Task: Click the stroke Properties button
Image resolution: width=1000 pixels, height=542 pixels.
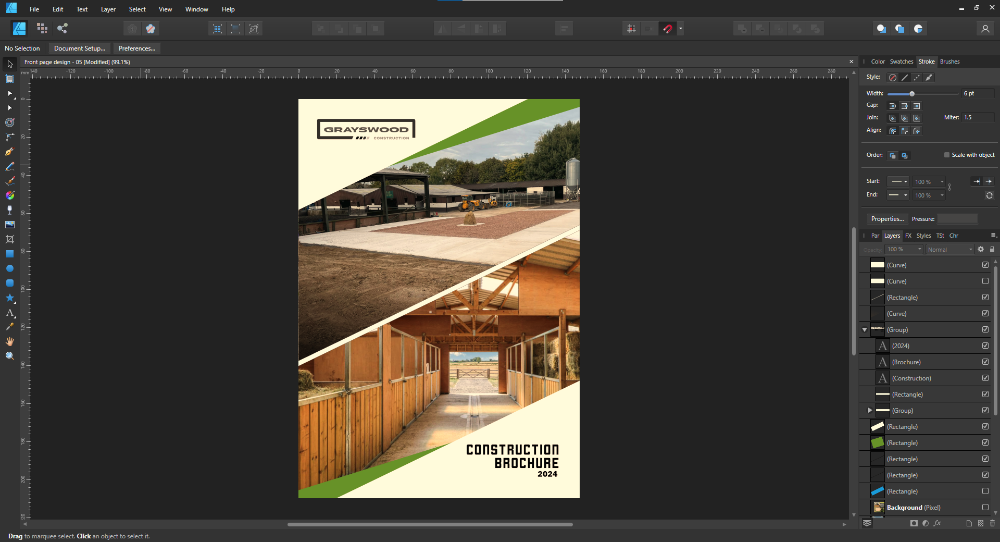Action: pos(887,218)
